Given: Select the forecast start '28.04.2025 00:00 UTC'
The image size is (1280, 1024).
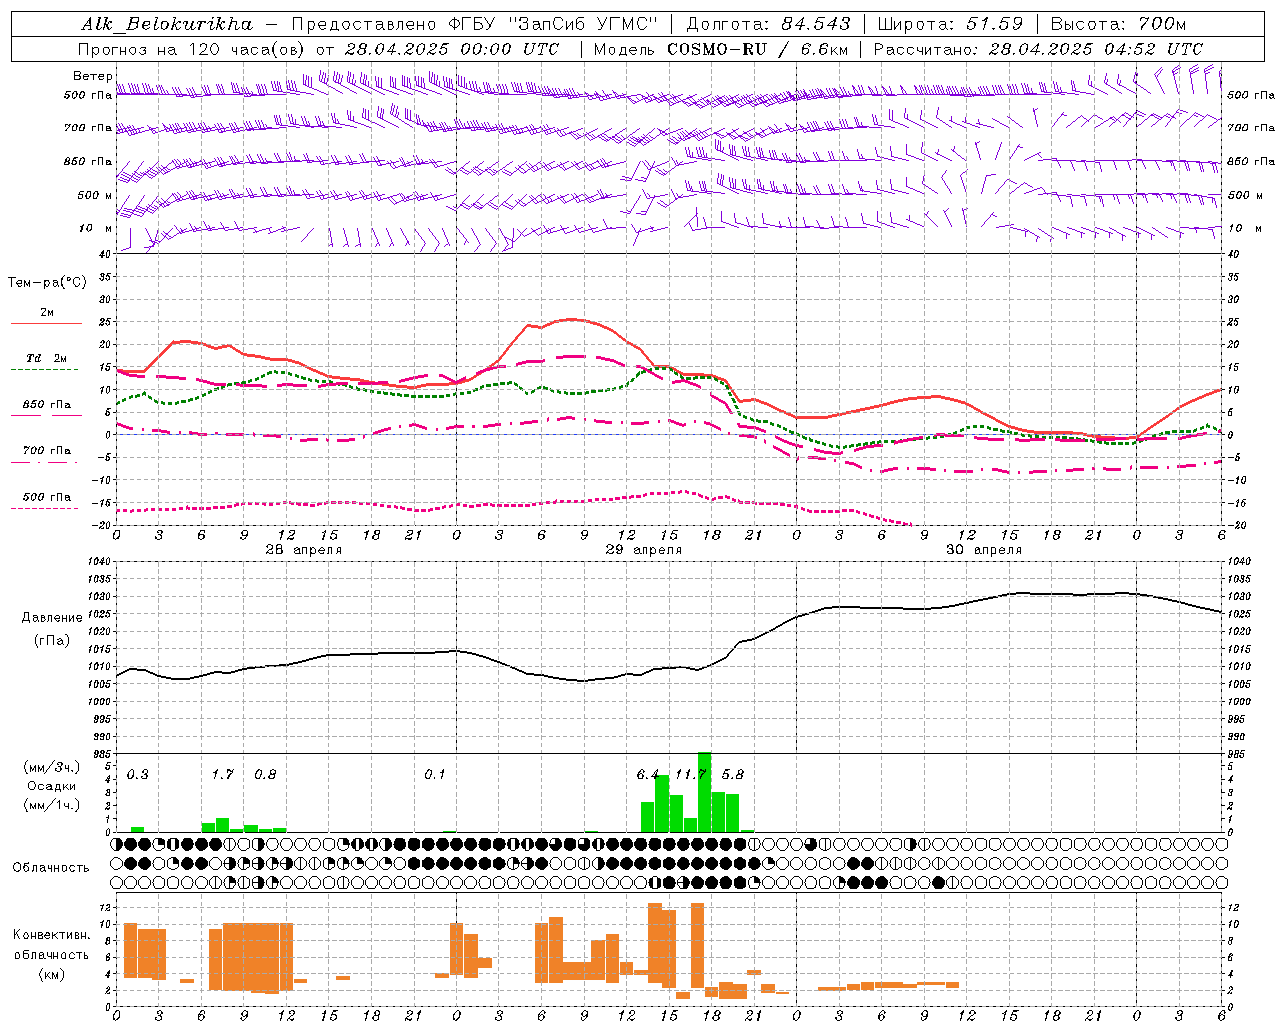Looking at the screenshot, I should pyautogui.click(x=452, y=49).
